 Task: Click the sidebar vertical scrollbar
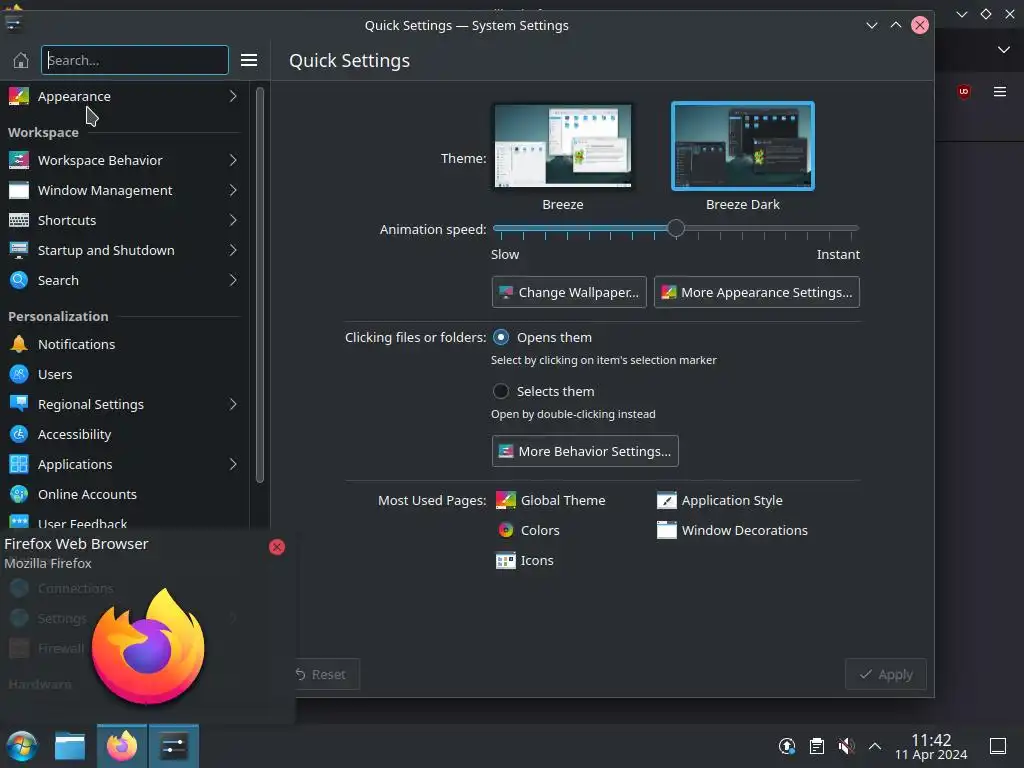[260, 285]
